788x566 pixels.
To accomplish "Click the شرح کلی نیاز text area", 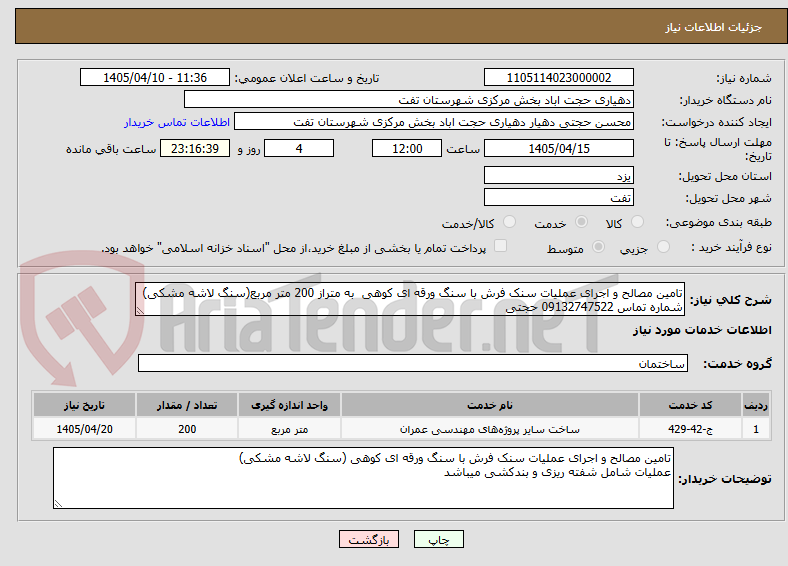I will pyautogui.click(x=410, y=299).
